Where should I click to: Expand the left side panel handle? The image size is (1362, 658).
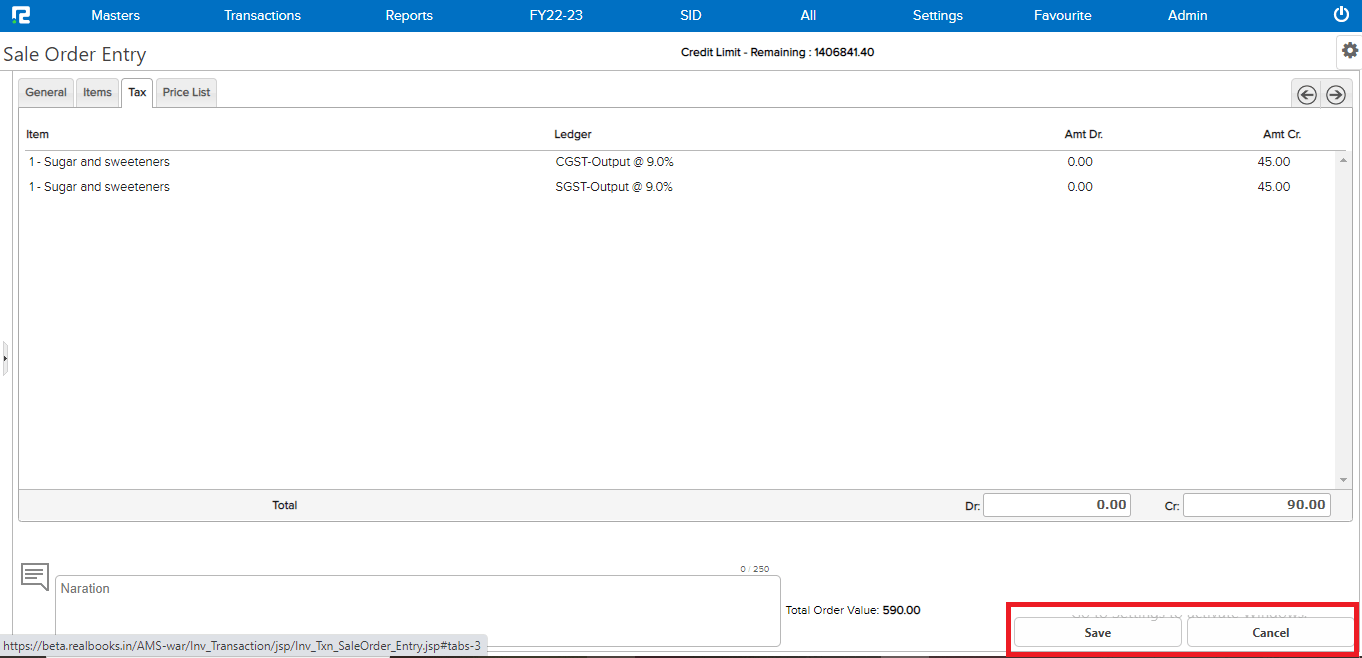(5, 357)
